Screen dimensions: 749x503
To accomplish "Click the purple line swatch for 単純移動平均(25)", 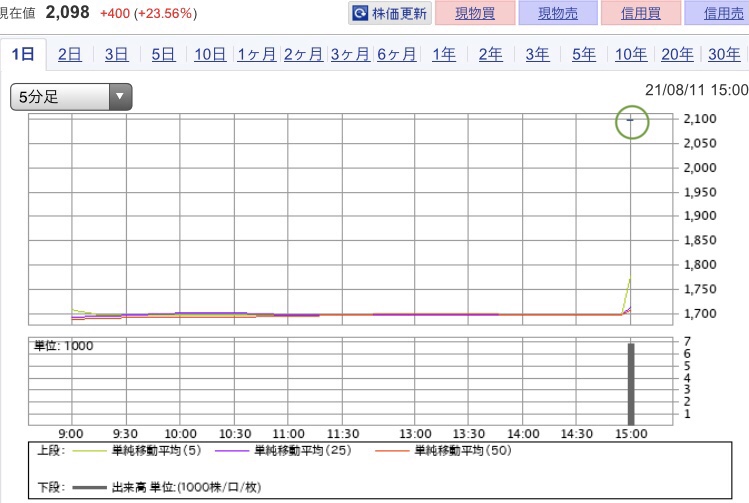I will pyautogui.click(x=232, y=450).
